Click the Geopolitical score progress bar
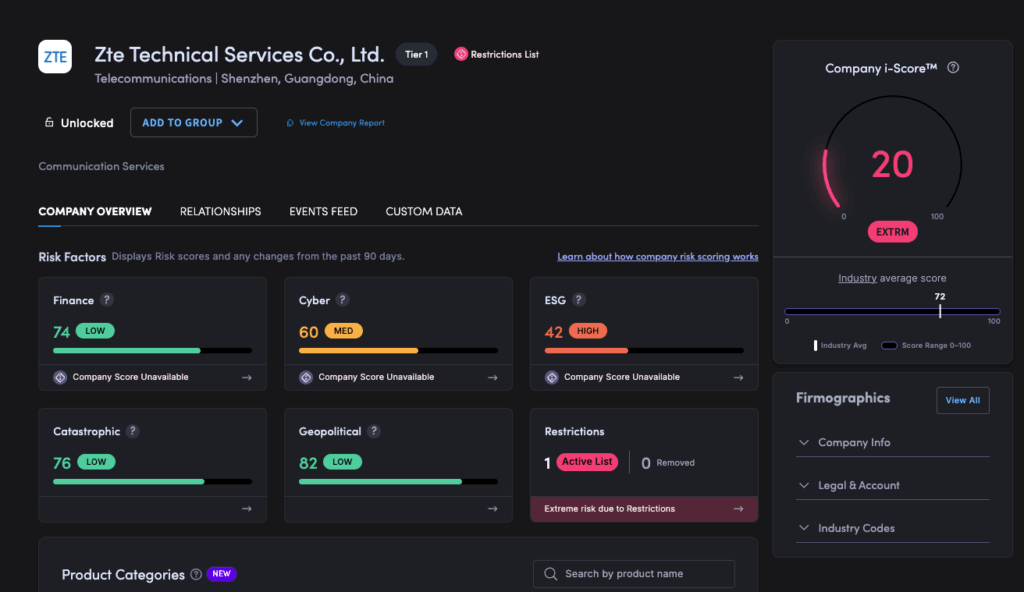Viewport: 1024px width, 592px height. [398, 482]
